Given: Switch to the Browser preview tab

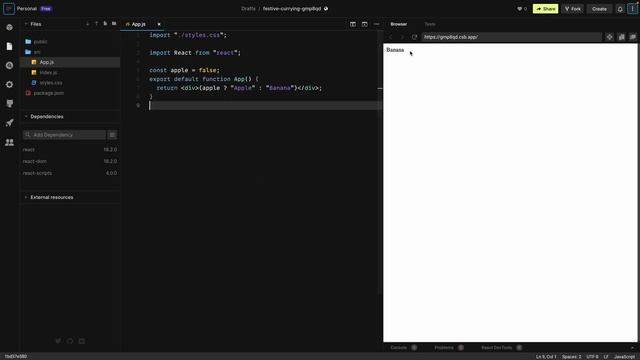Looking at the screenshot, I should point(398,24).
